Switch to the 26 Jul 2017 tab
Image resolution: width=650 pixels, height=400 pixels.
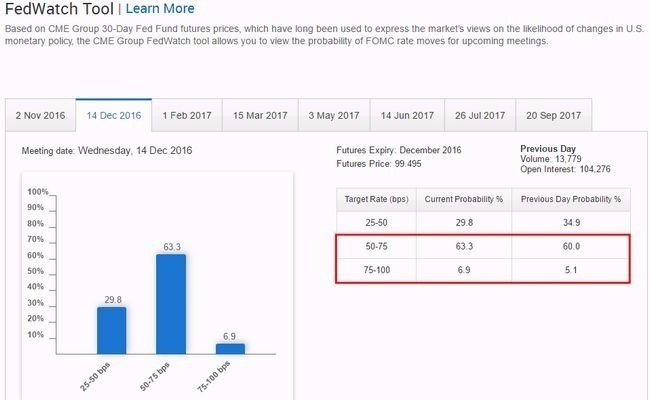tap(480, 115)
